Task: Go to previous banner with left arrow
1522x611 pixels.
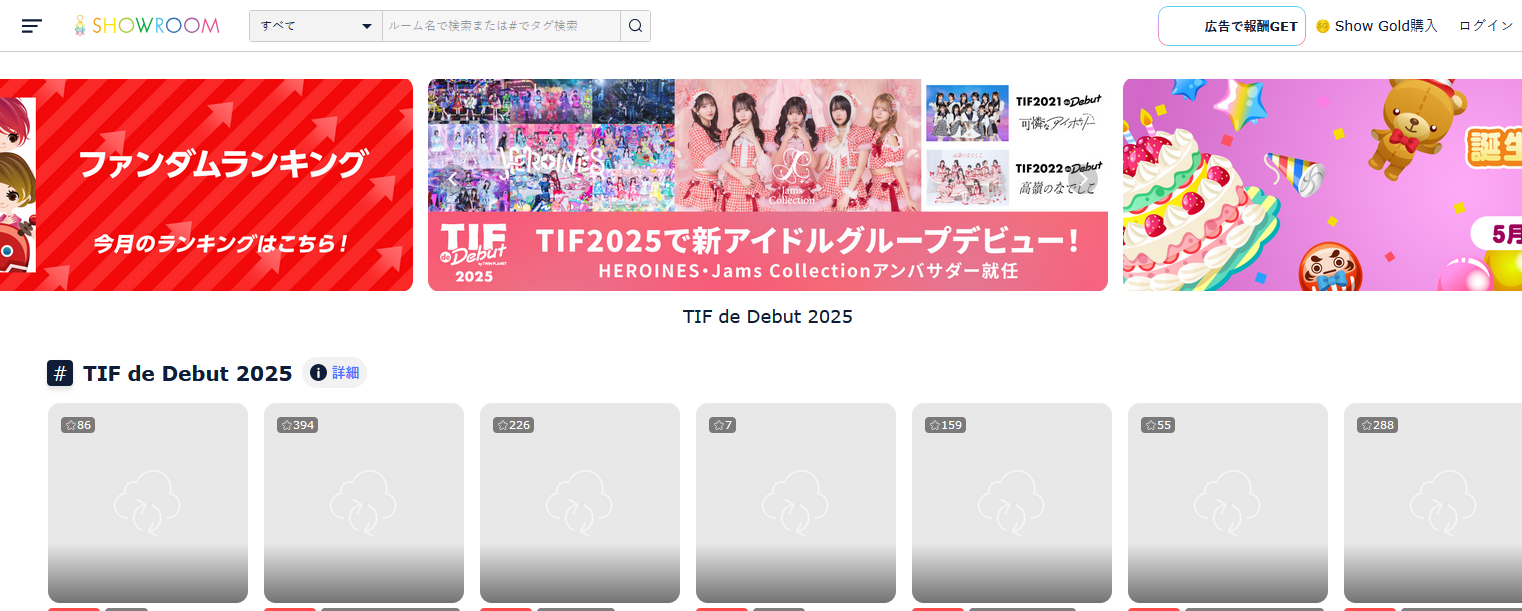Action: pos(453,181)
